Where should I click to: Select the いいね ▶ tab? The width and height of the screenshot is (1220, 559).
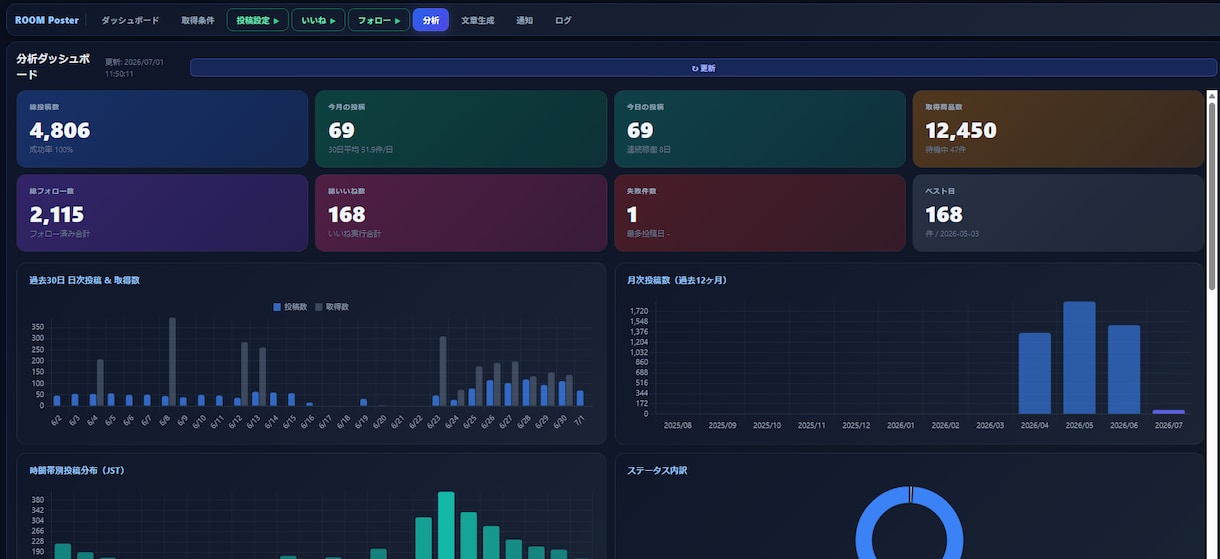[x=319, y=20]
